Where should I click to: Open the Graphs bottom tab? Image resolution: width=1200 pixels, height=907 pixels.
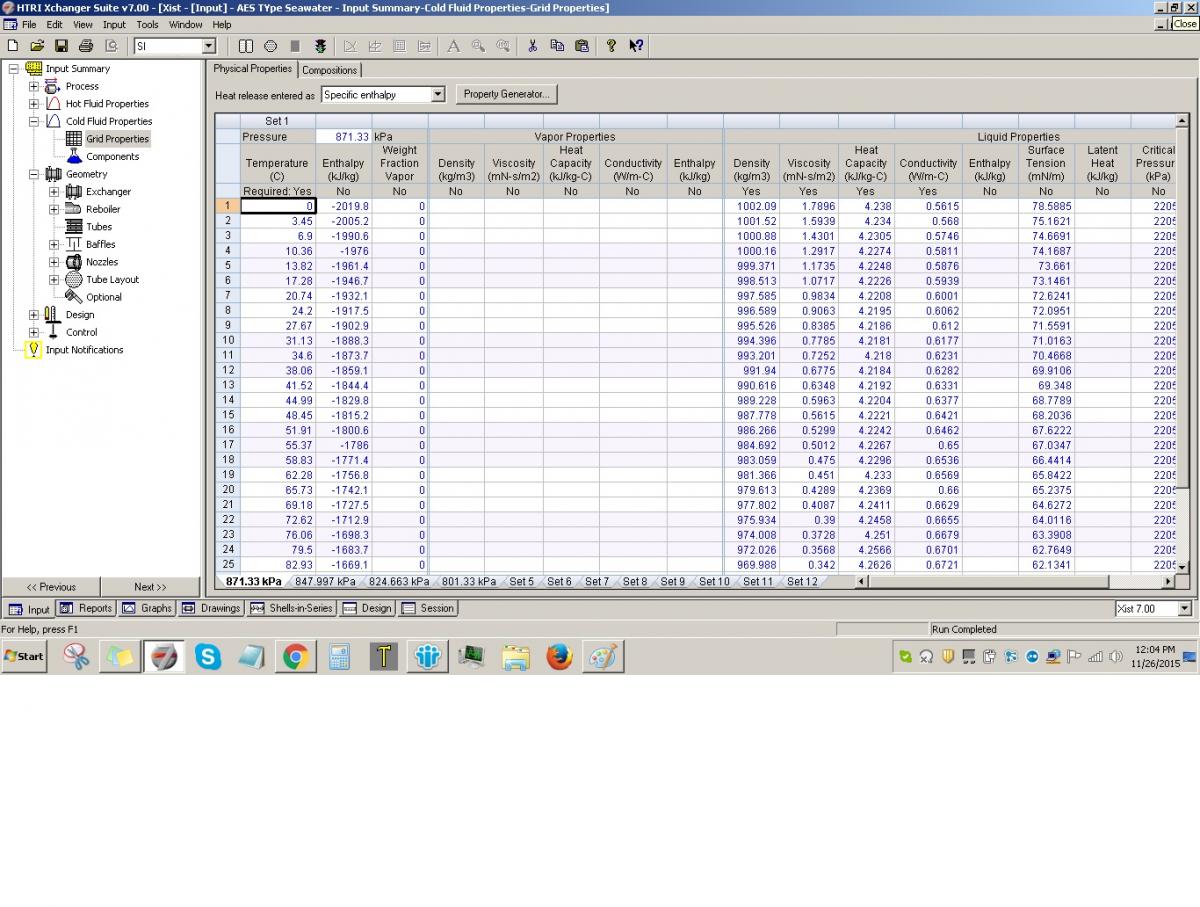point(147,608)
